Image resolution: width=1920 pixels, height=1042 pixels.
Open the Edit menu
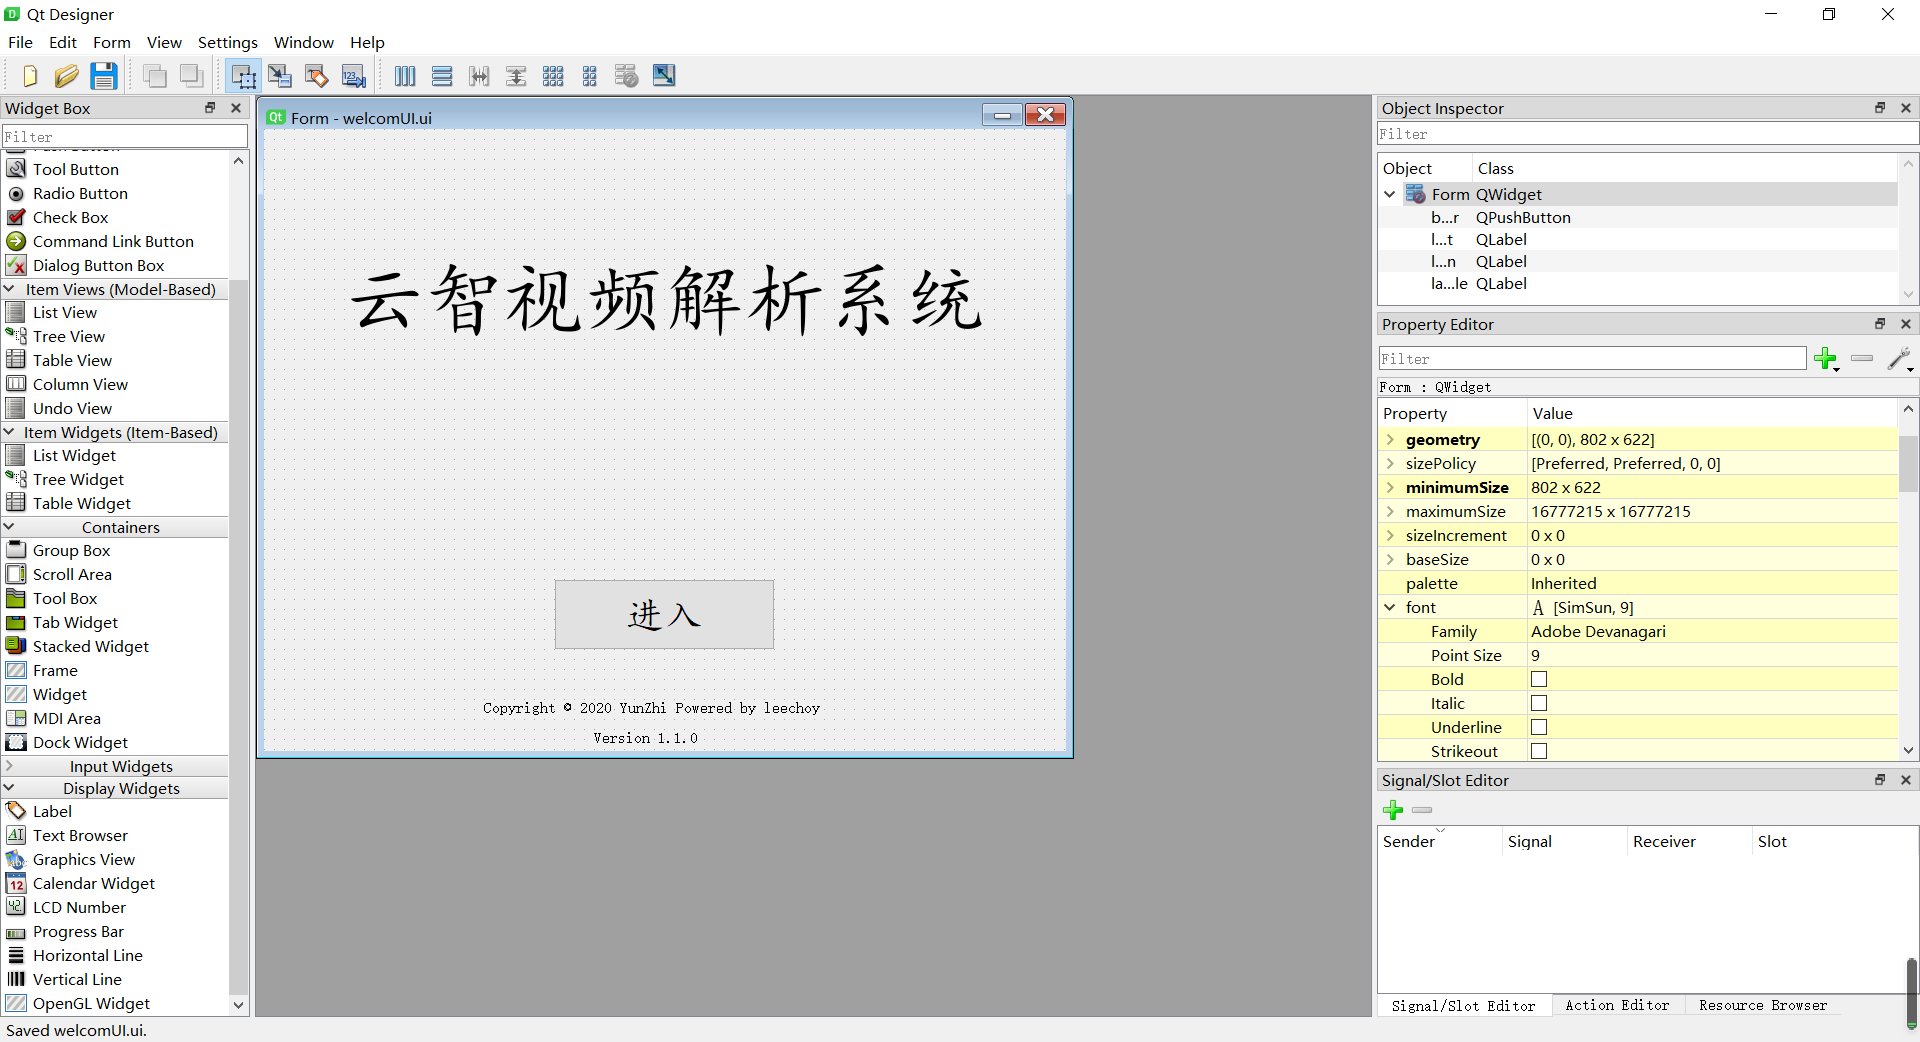[x=63, y=42]
